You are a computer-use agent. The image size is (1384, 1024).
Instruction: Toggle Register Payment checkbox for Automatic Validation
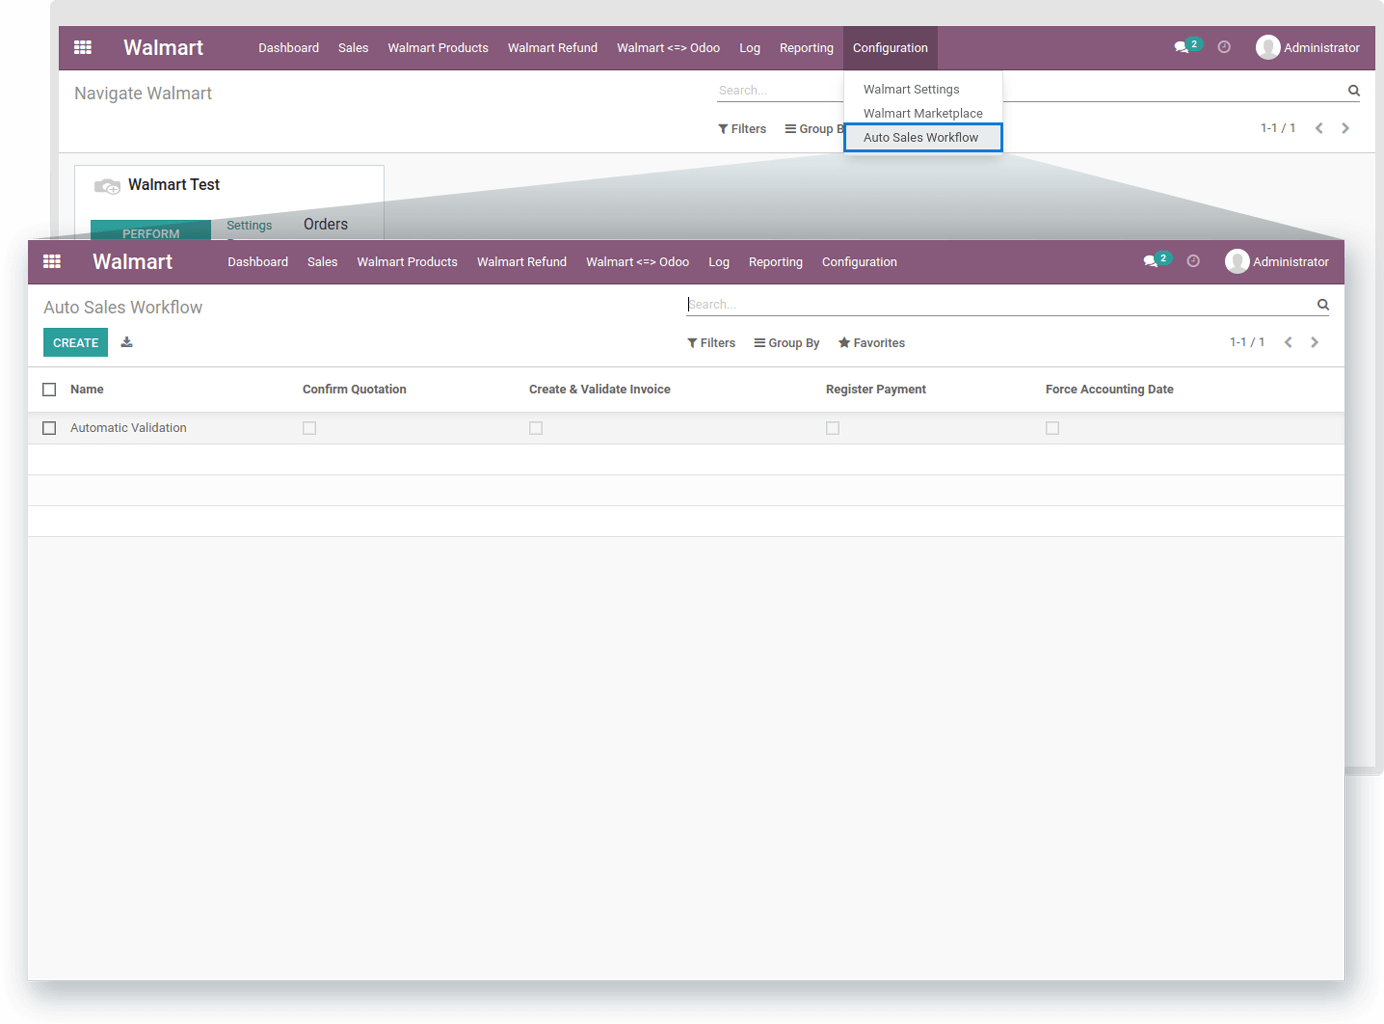click(833, 428)
